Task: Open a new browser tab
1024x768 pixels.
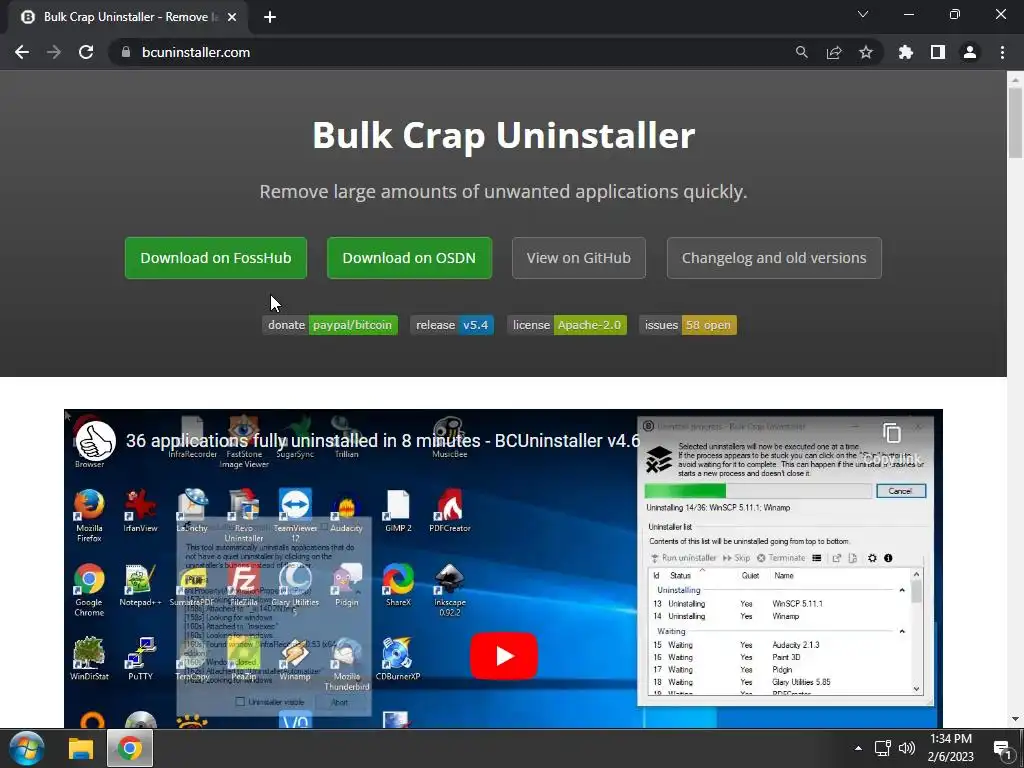Action: 270,17
